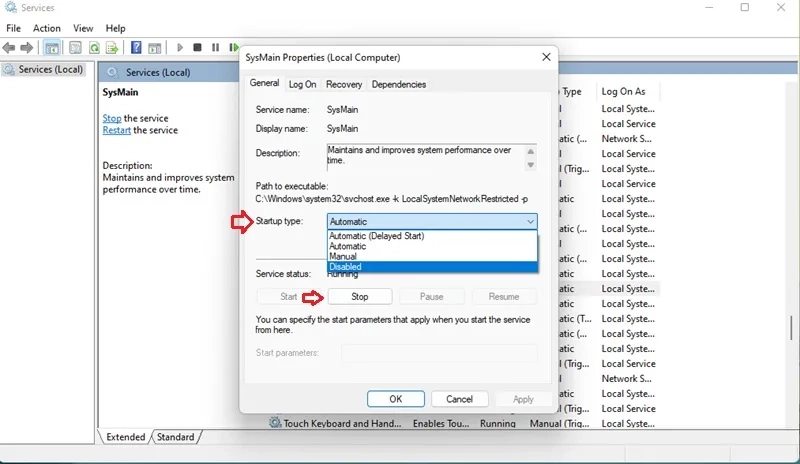Click the Back arrow toolbar icon
The image size is (800, 464).
(10, 47)
